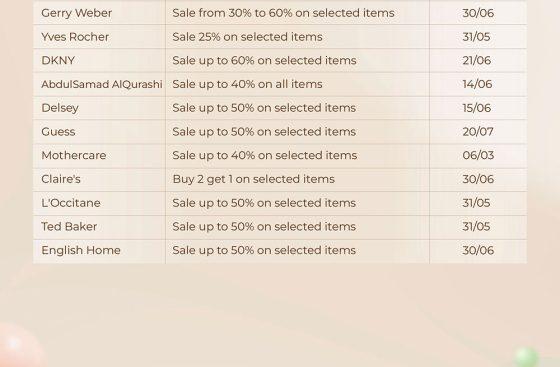Select the Guess brand name
This screenshot has height=367, width=560.
click(x=58, y=132)
